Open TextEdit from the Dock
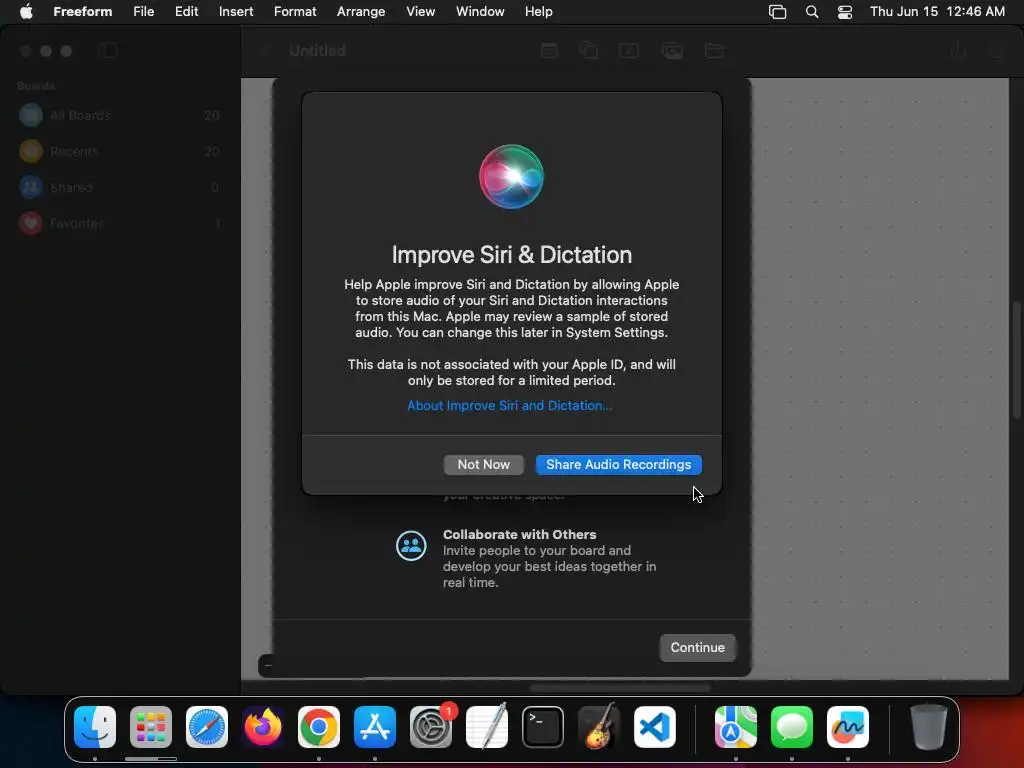Screen dimensions: 1024x768 point(487,727)
